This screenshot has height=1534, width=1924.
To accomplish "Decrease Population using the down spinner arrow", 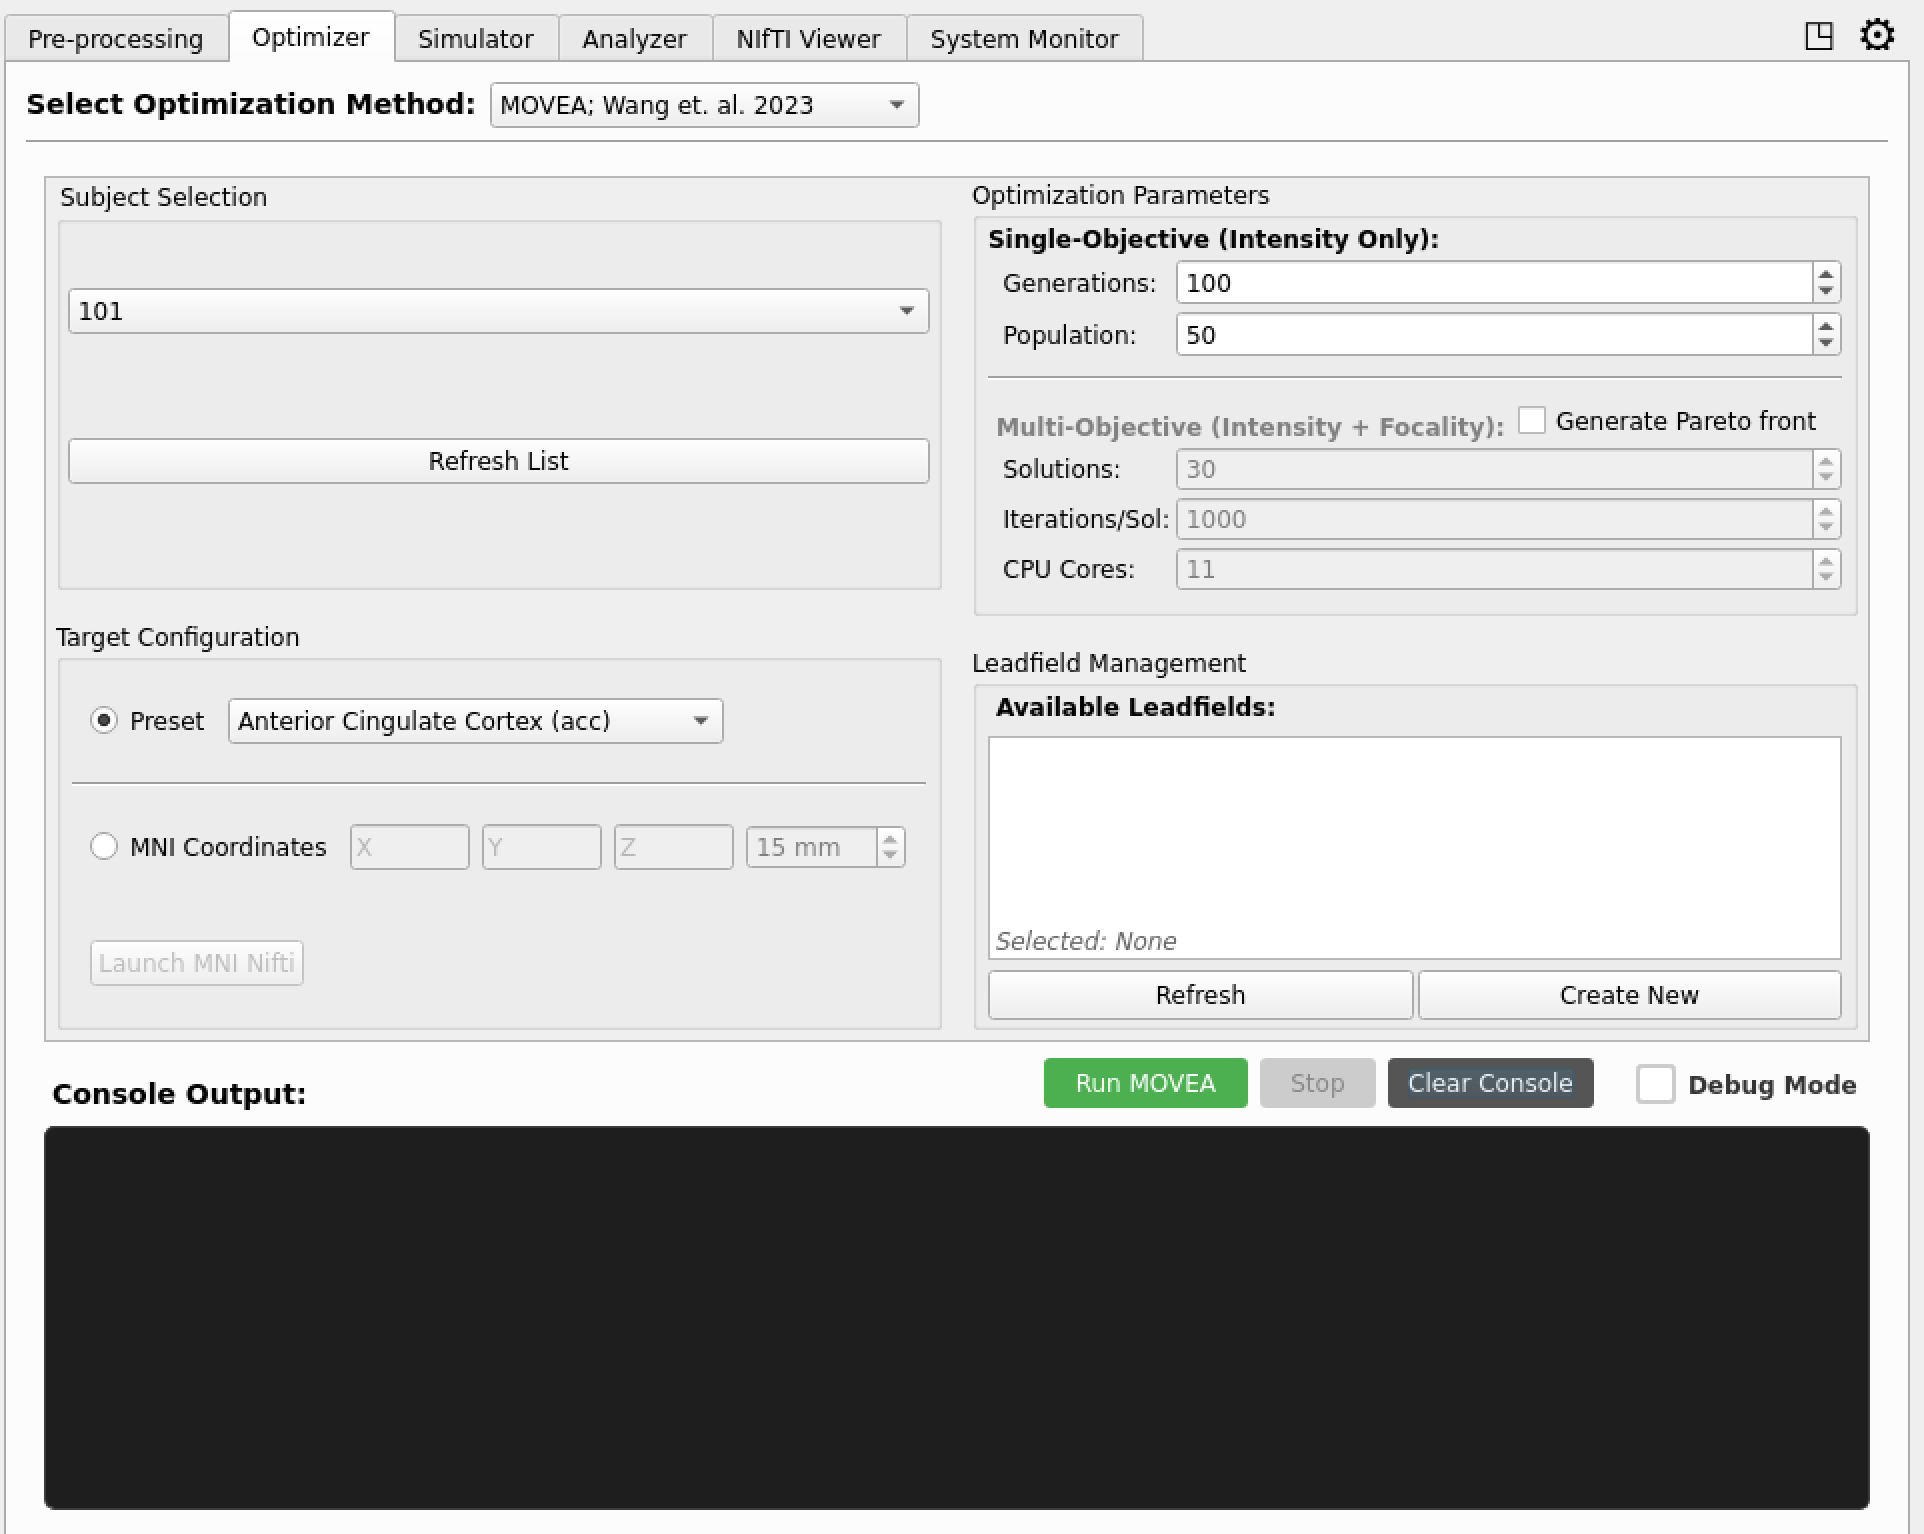I will coord(1823,343).
